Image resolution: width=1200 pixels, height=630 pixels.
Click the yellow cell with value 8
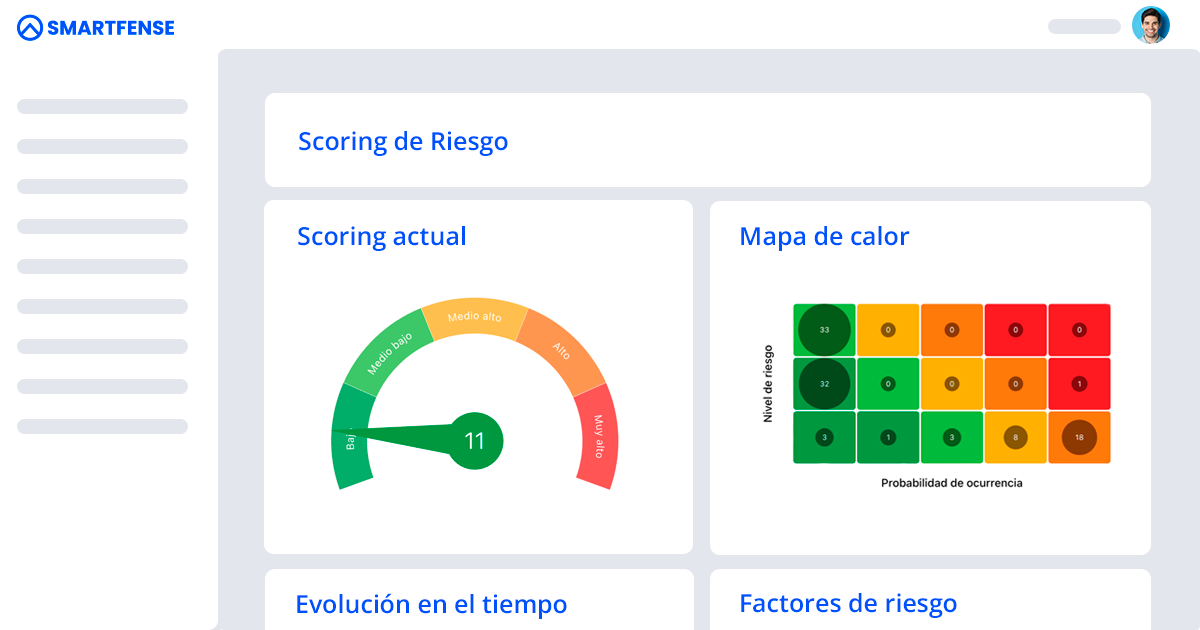point(1015,437)
